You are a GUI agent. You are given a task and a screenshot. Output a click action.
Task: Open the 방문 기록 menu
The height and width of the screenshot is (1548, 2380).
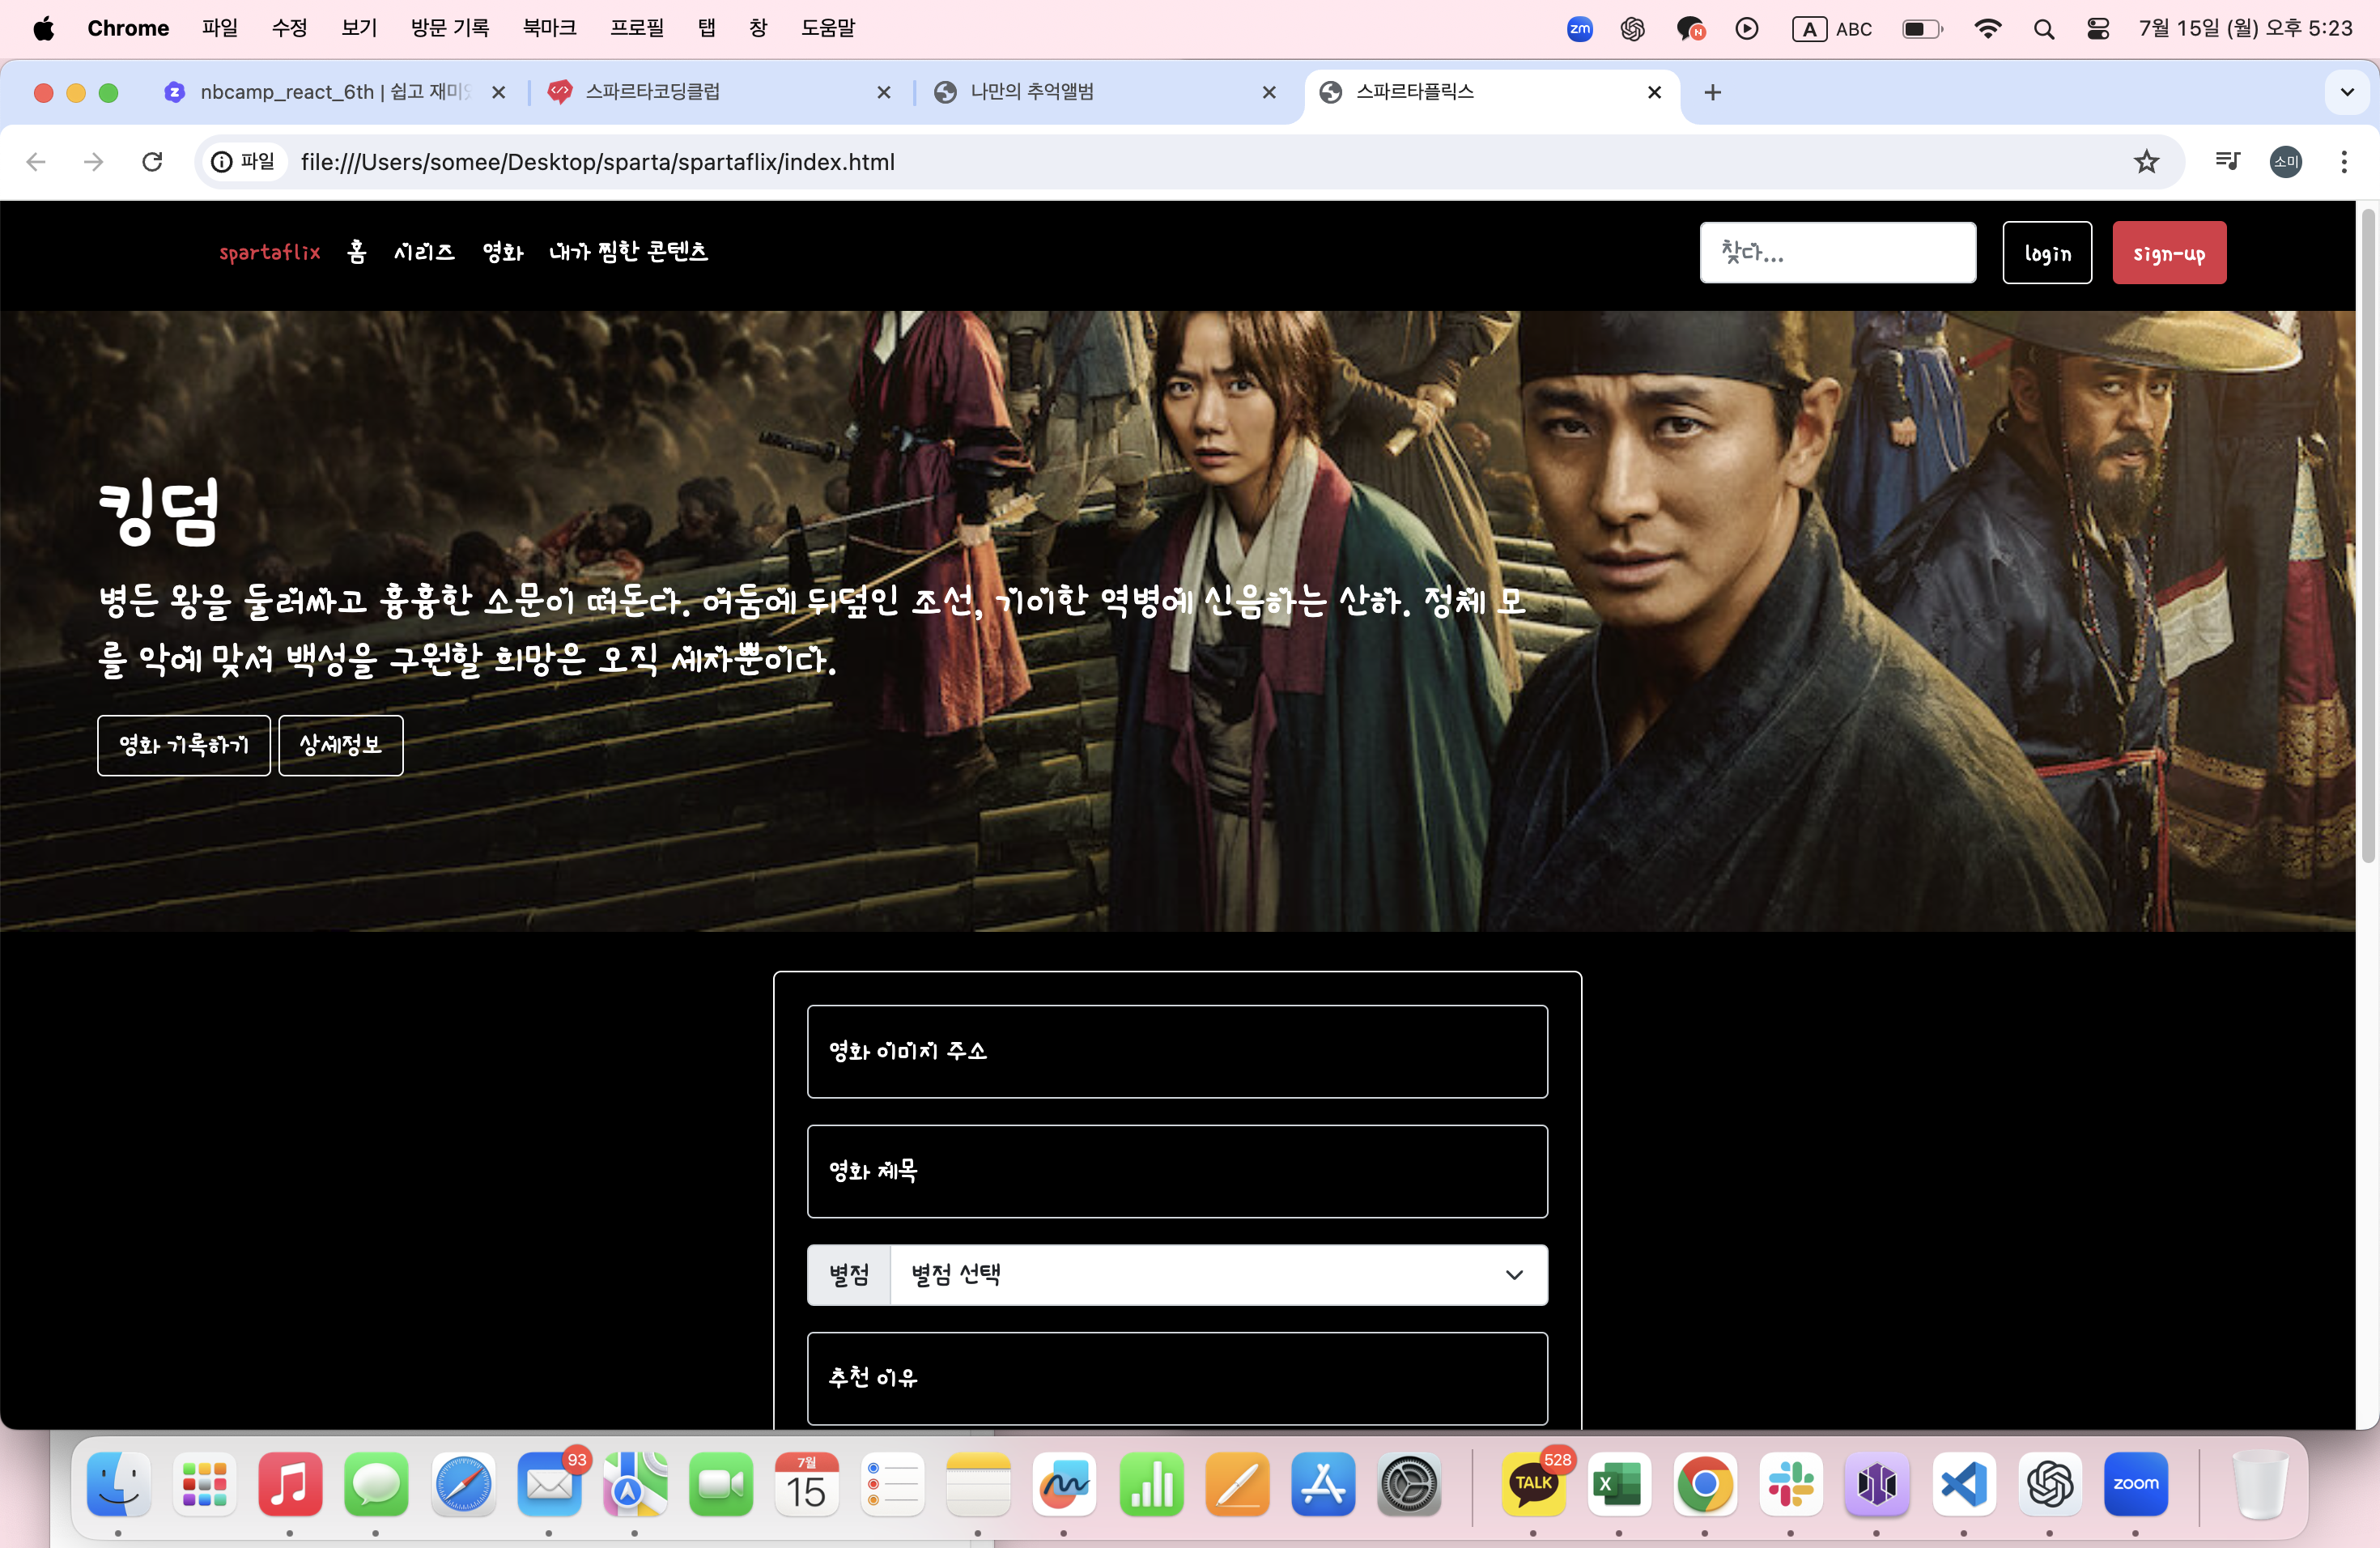click(450, 28)
